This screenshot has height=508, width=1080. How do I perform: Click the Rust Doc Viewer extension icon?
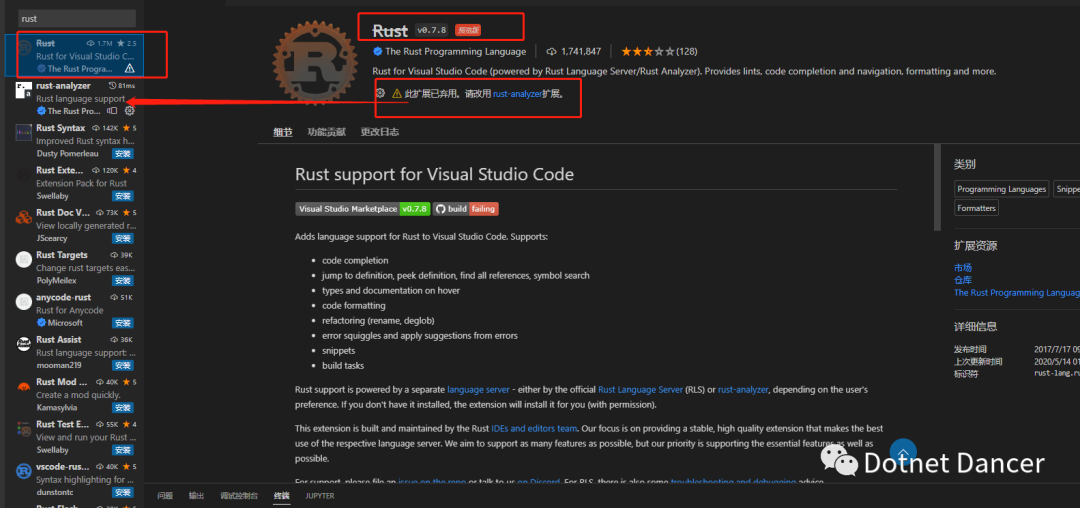[x=24, y=218]
